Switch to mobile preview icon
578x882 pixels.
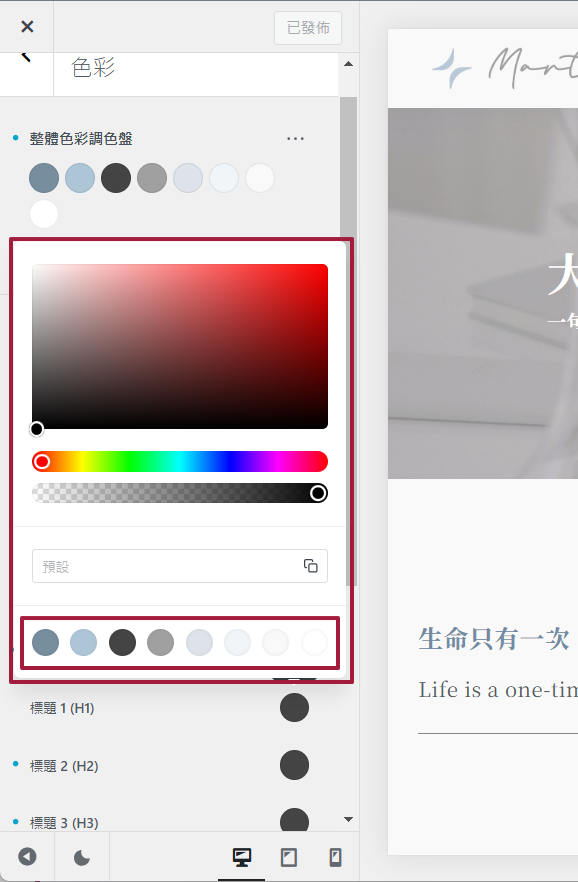coord(335,857)
